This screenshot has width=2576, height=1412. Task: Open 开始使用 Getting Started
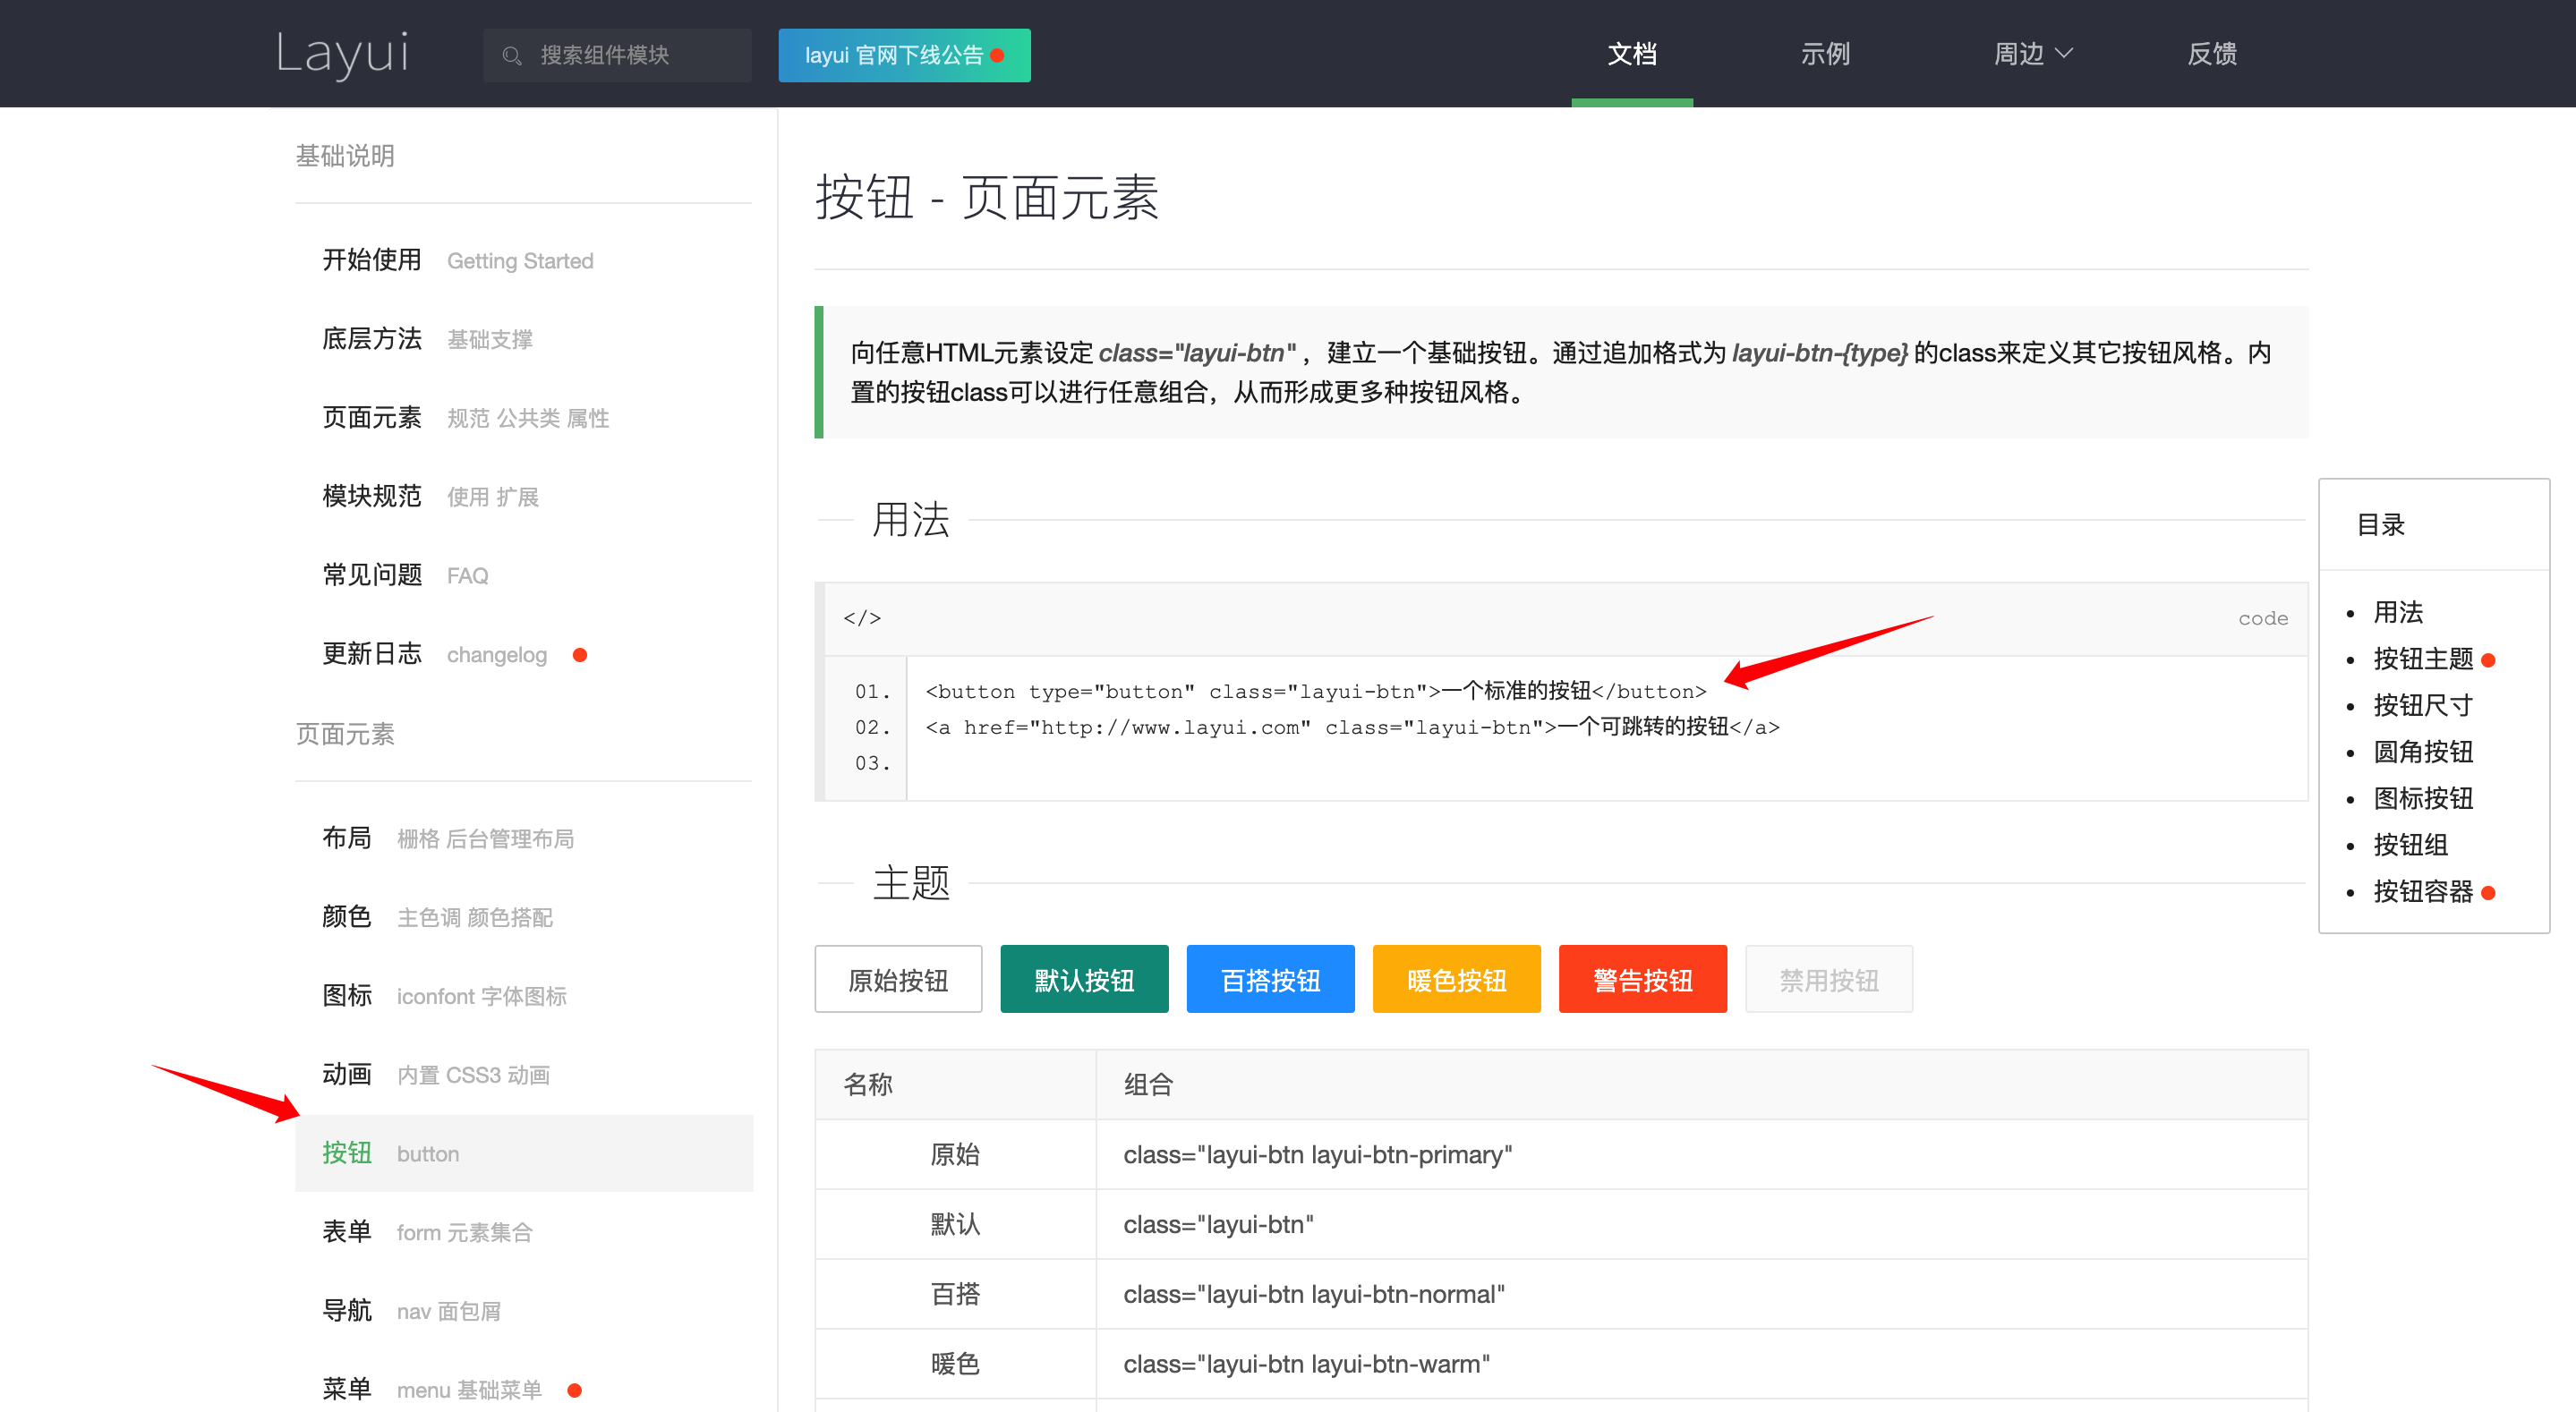point(523,260)
